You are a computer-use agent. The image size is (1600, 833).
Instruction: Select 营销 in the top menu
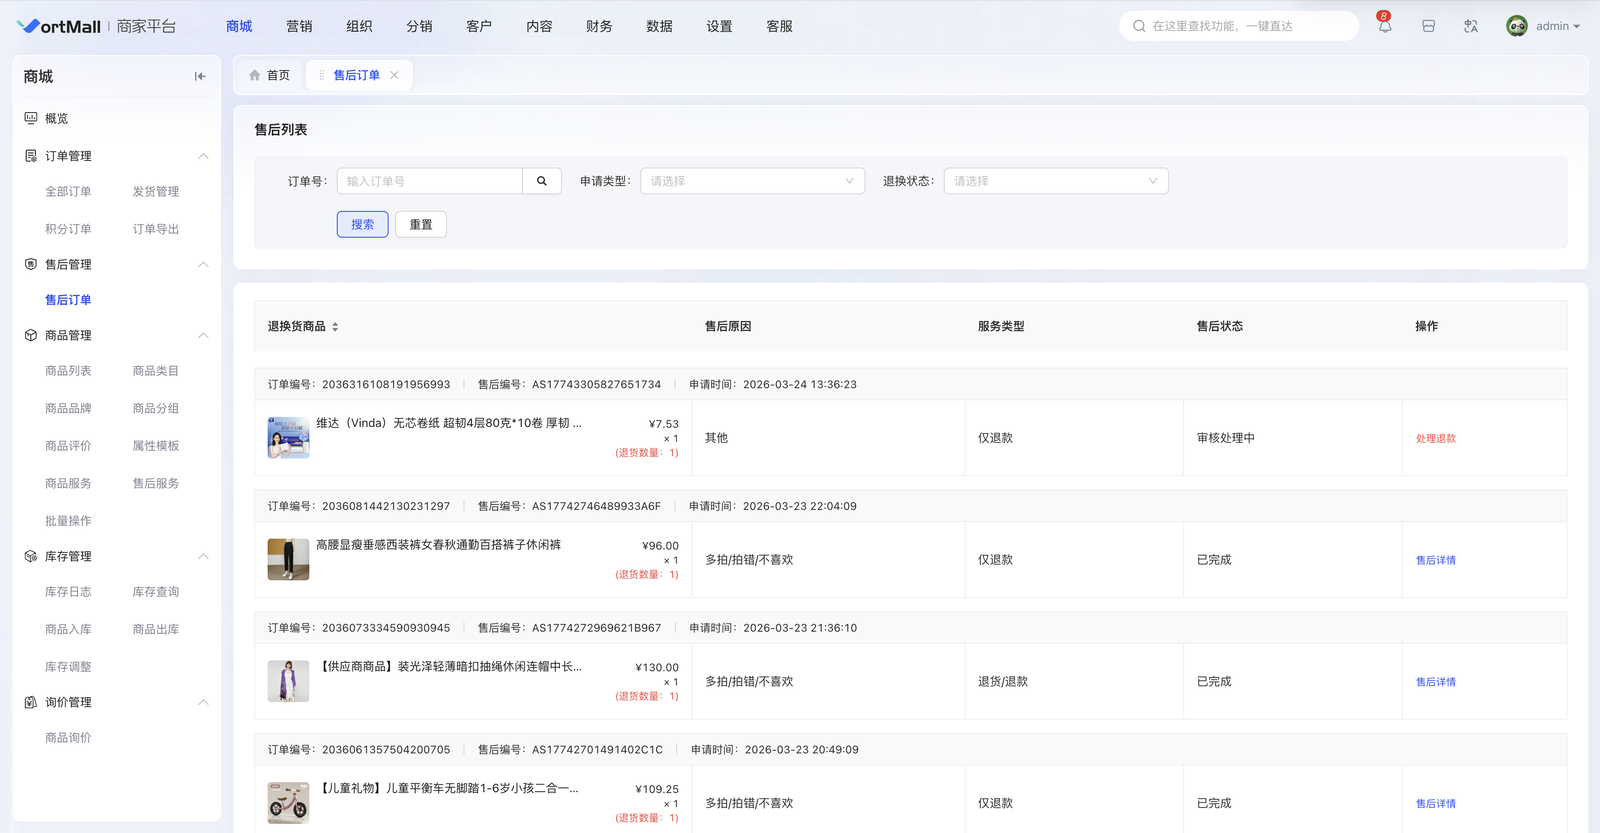pos(299,27)
